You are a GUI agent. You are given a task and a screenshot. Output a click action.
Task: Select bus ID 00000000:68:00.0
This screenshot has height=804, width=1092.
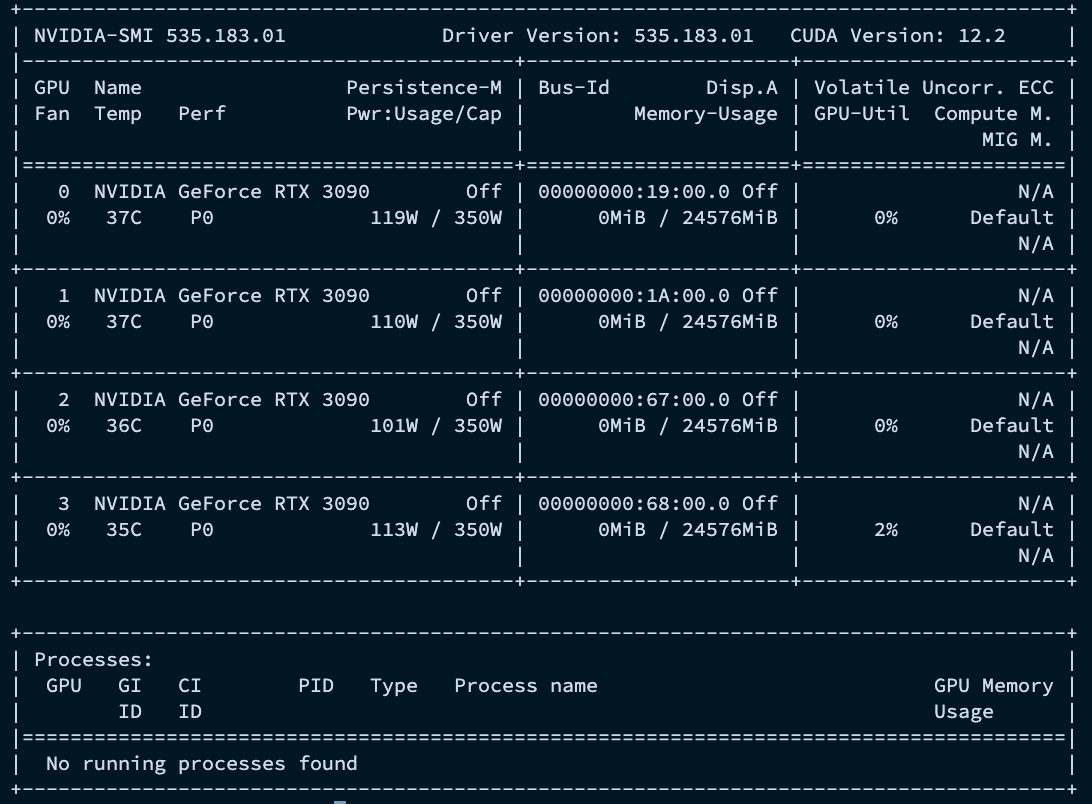[x=634, y=503]
